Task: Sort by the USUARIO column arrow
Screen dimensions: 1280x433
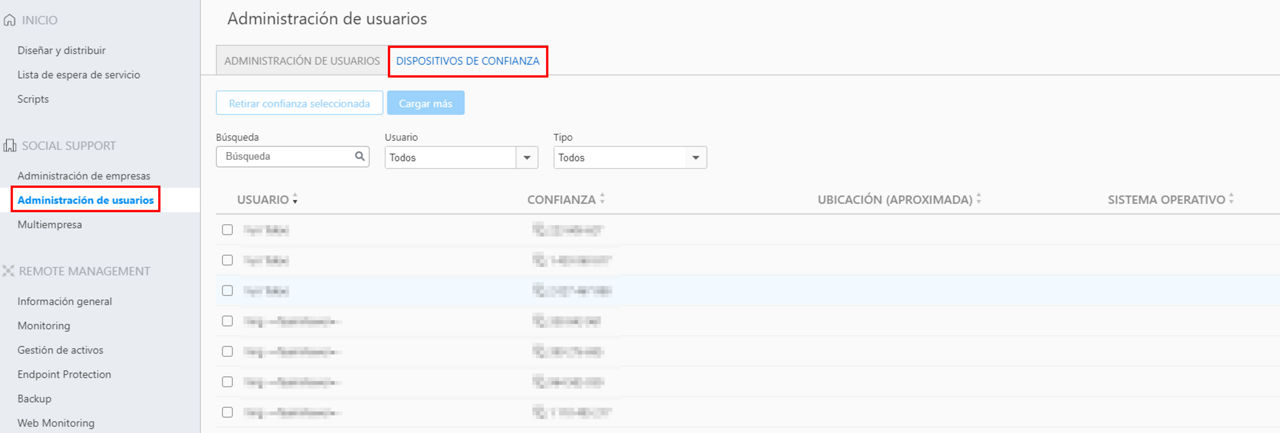Action: 295,201
